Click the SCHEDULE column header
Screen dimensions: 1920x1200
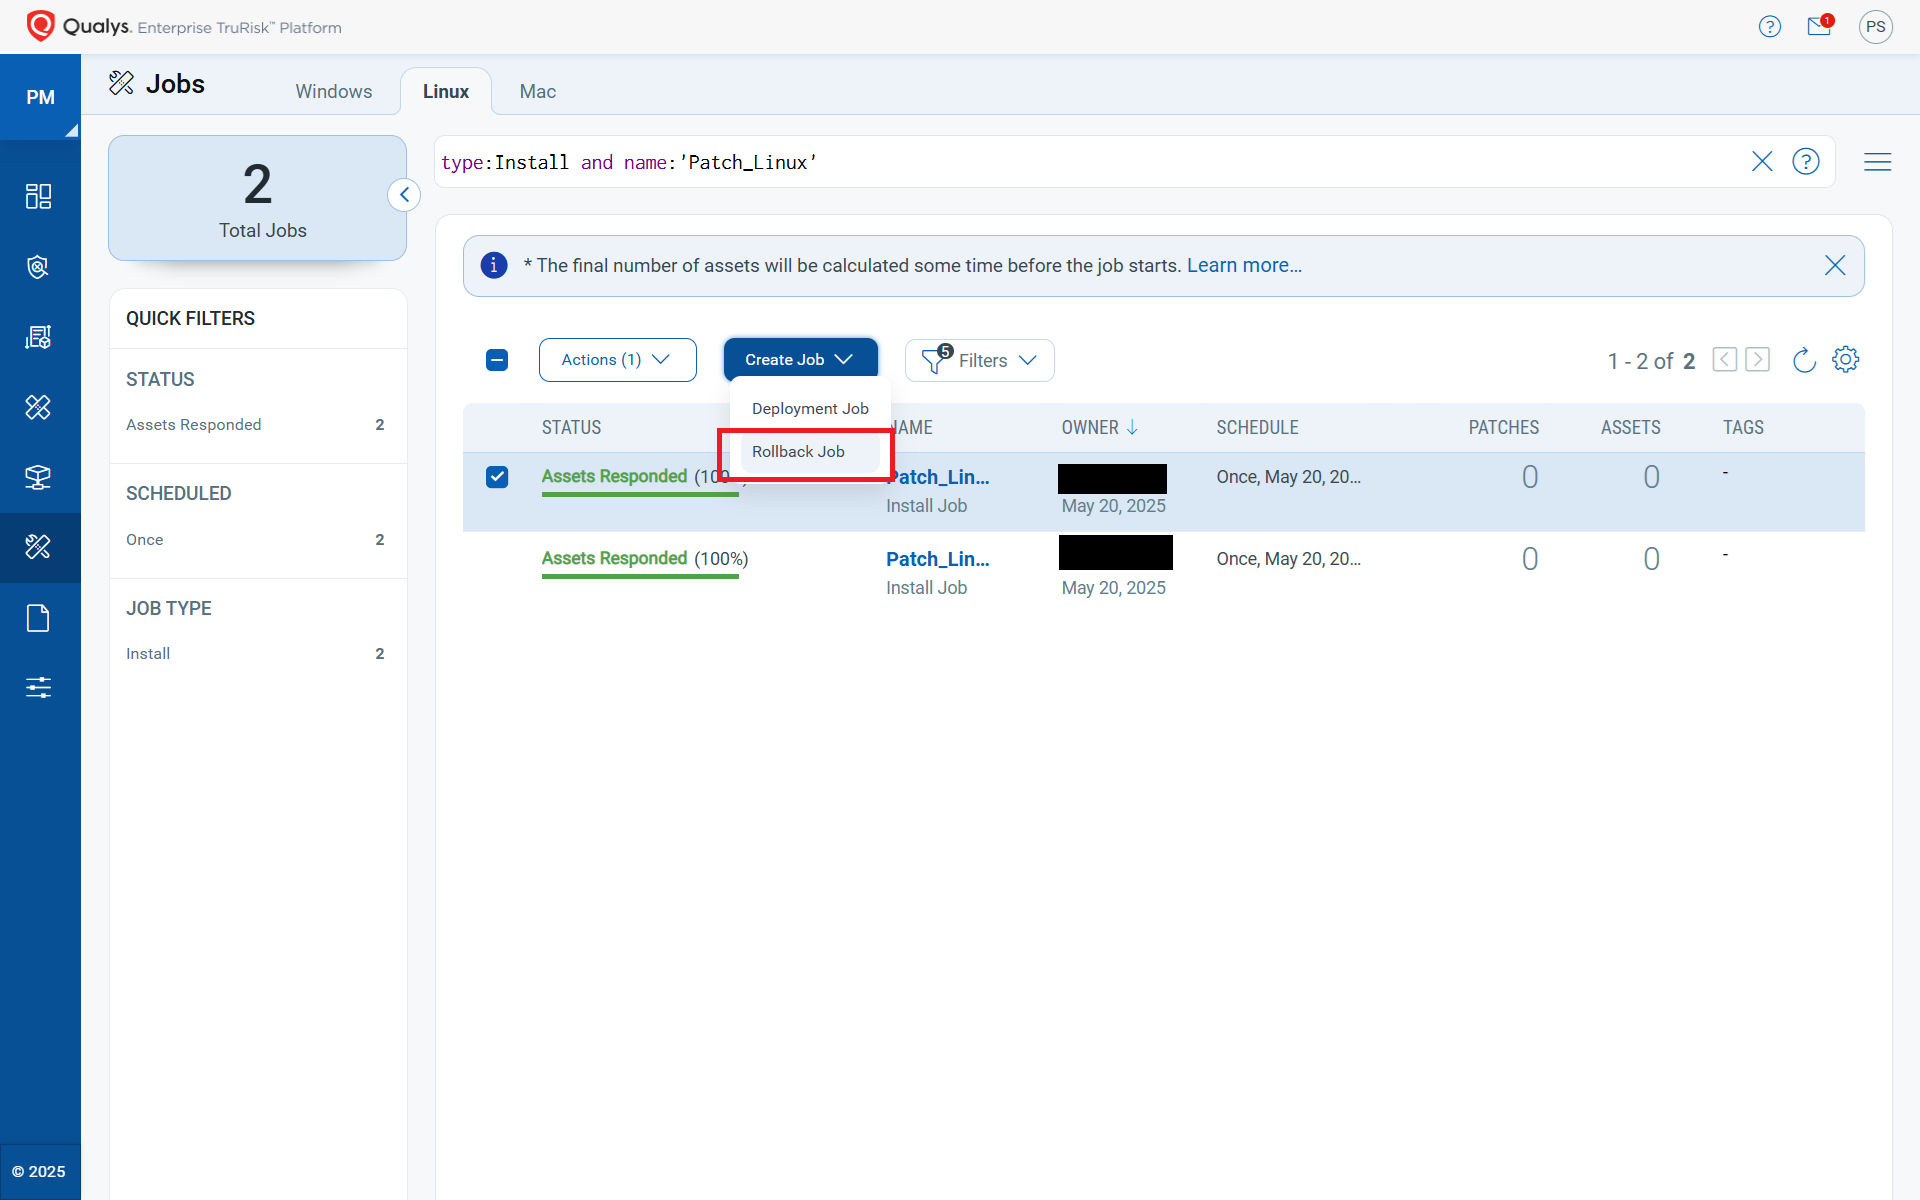[x=1257, y=428]
